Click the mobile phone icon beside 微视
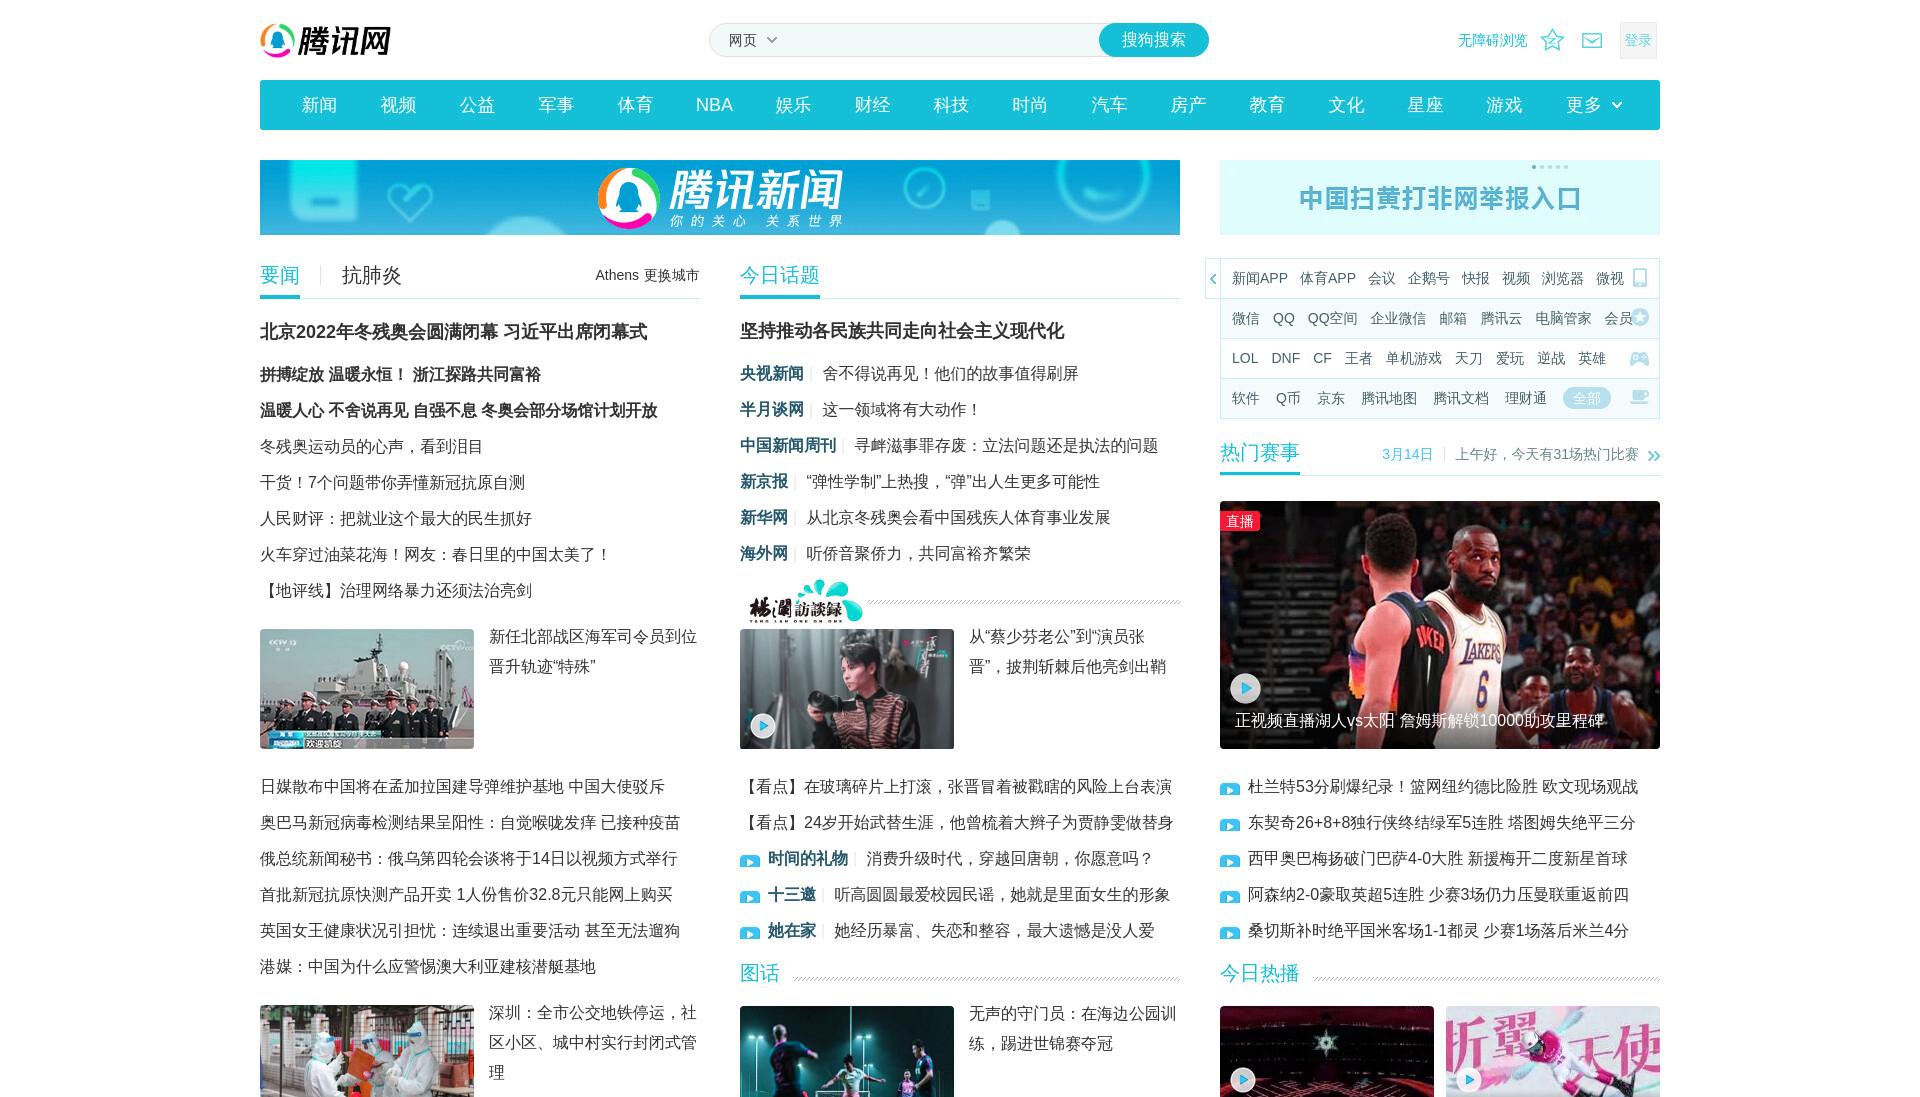The image size is (1920, 1097). (1640, 278)
